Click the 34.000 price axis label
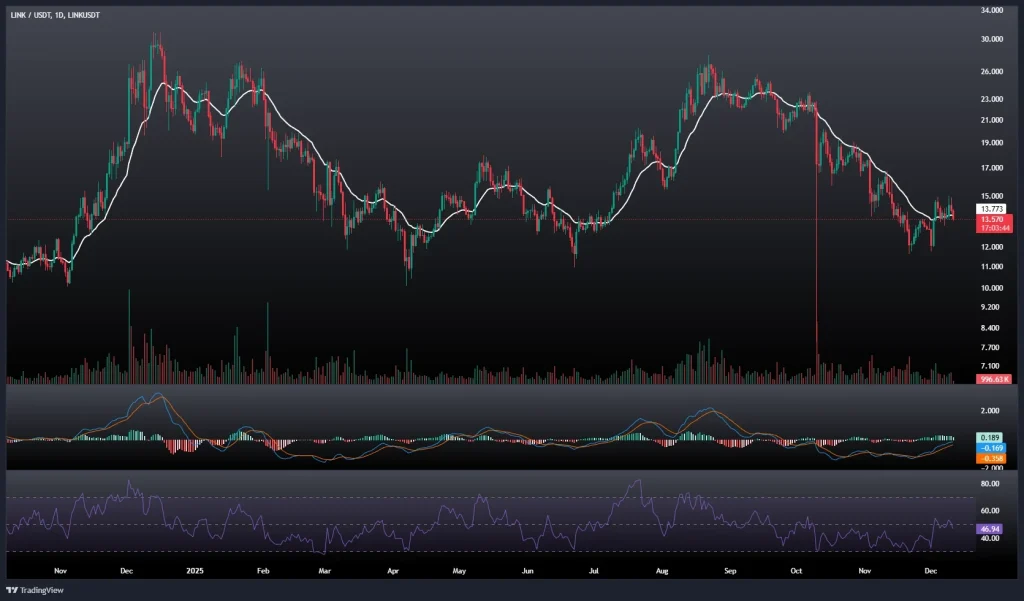Image resolution: width=1024 pixels, height=601 pixels. pyautogui.click(x=992, y=11)
